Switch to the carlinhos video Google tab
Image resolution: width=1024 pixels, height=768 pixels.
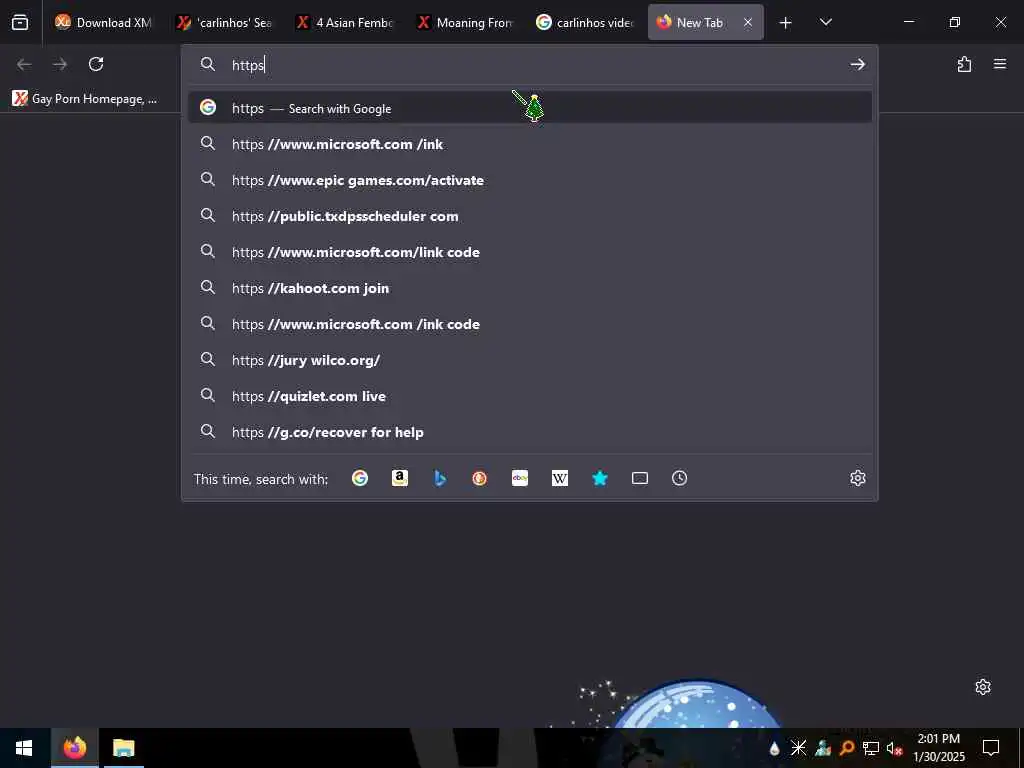coord(586,22)
